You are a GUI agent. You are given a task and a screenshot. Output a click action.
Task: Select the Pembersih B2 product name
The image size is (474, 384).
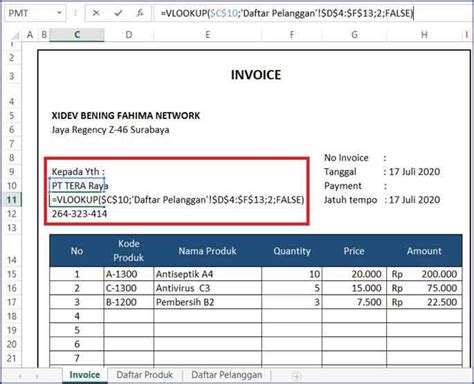pos(208,302)
